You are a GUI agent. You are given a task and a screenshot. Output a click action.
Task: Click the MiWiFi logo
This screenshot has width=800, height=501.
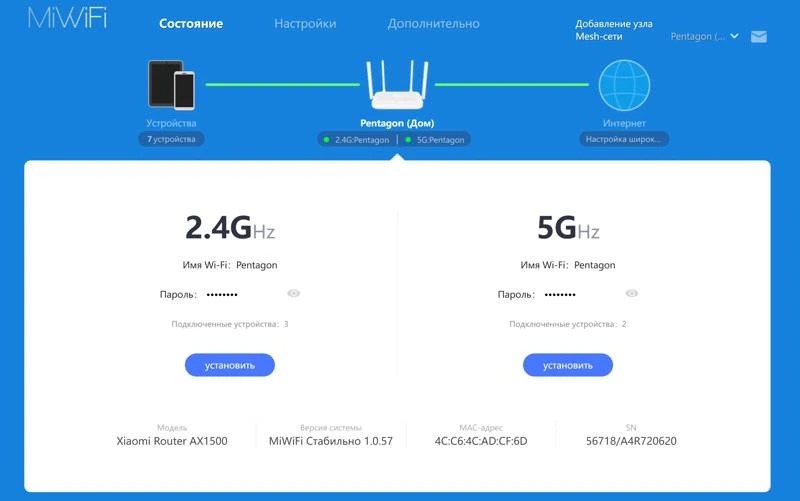coord(67,17)
